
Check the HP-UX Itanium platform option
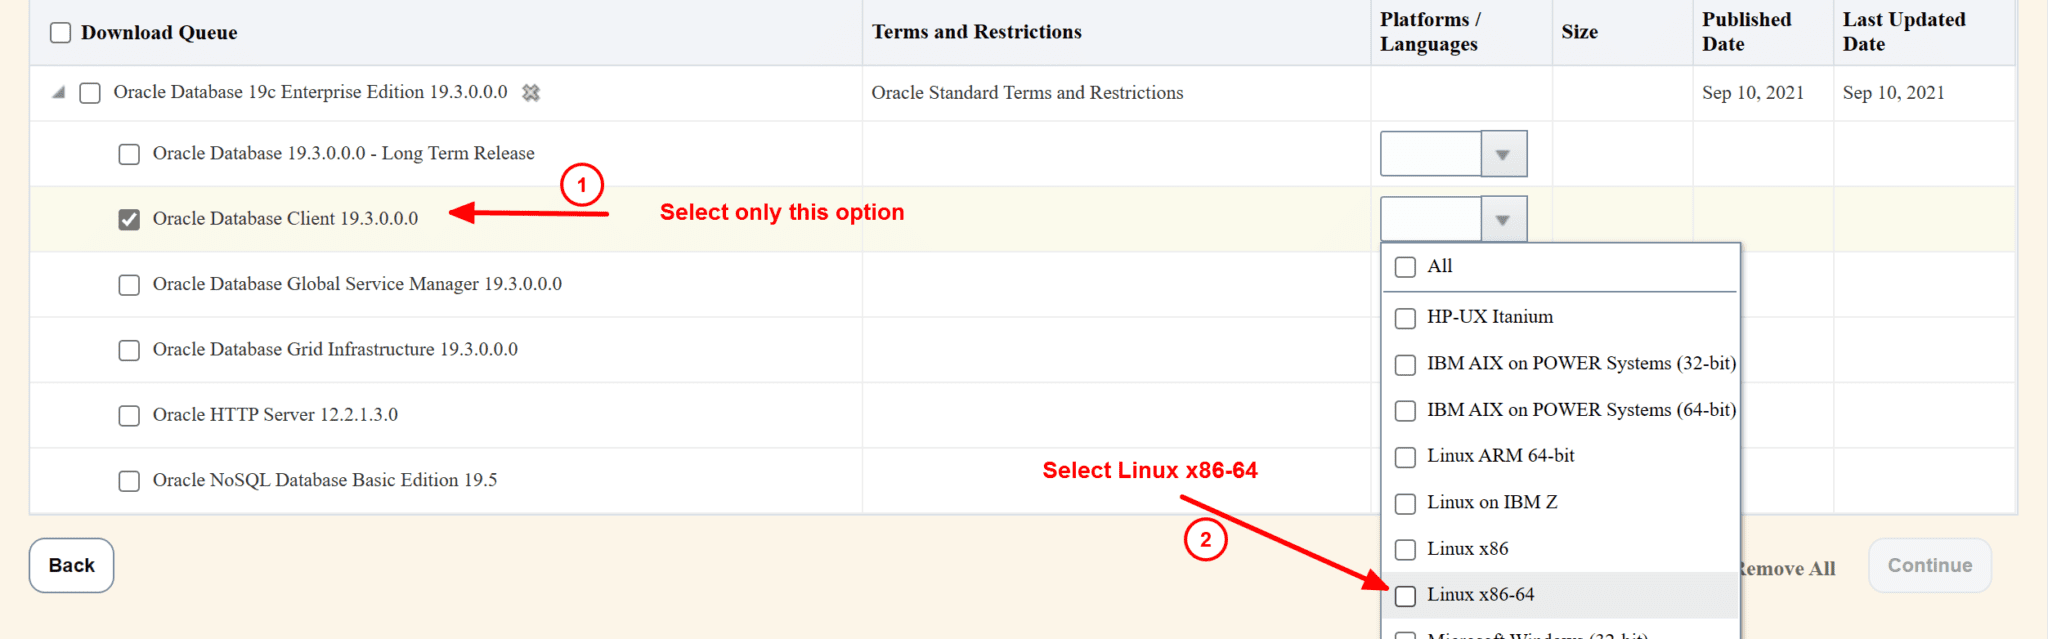click(x=1405, y=318)
